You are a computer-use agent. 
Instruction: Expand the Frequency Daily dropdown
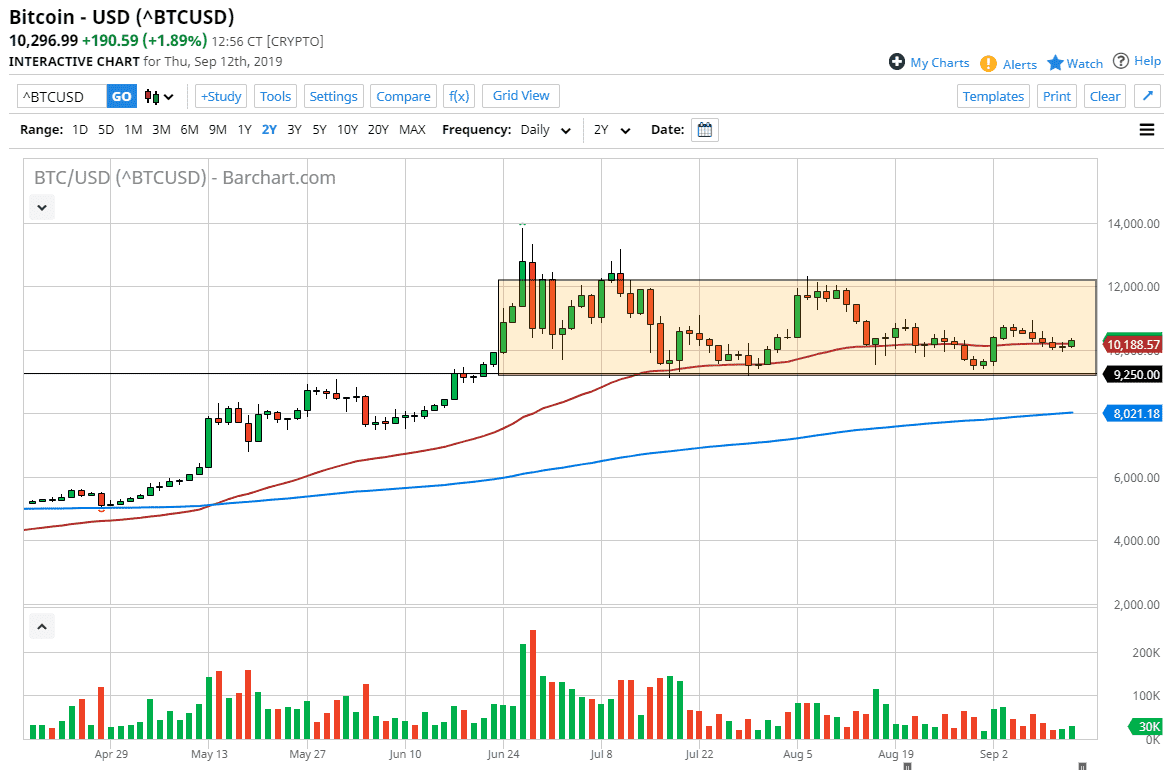coord(546,130)
